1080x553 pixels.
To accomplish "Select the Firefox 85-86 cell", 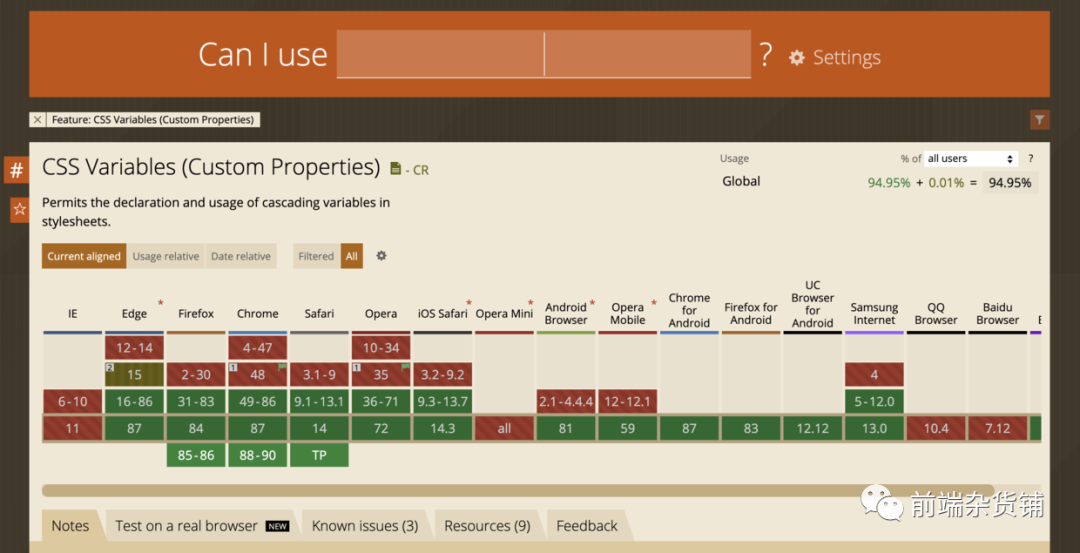I will 196,455.
